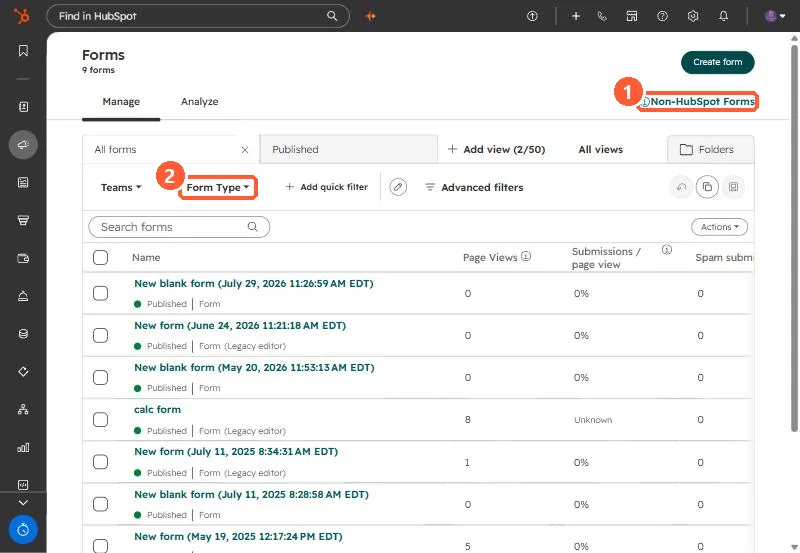
Task: Open Advanced filters
Action: (474, 187)
